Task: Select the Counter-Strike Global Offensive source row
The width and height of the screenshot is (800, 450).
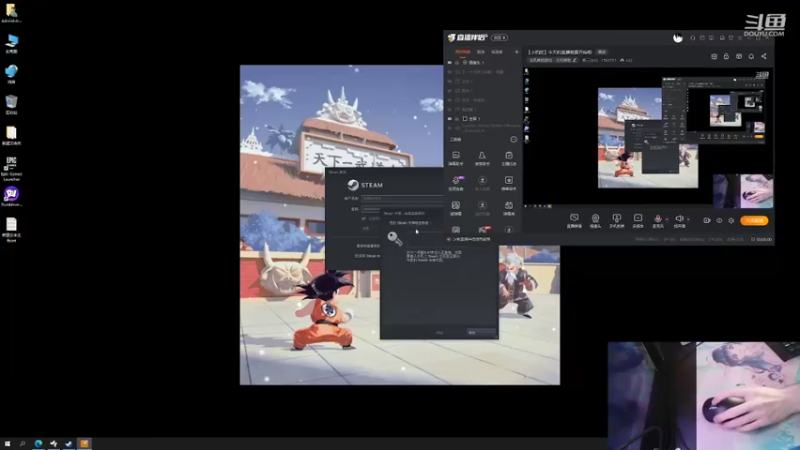Action: (483, 128)
